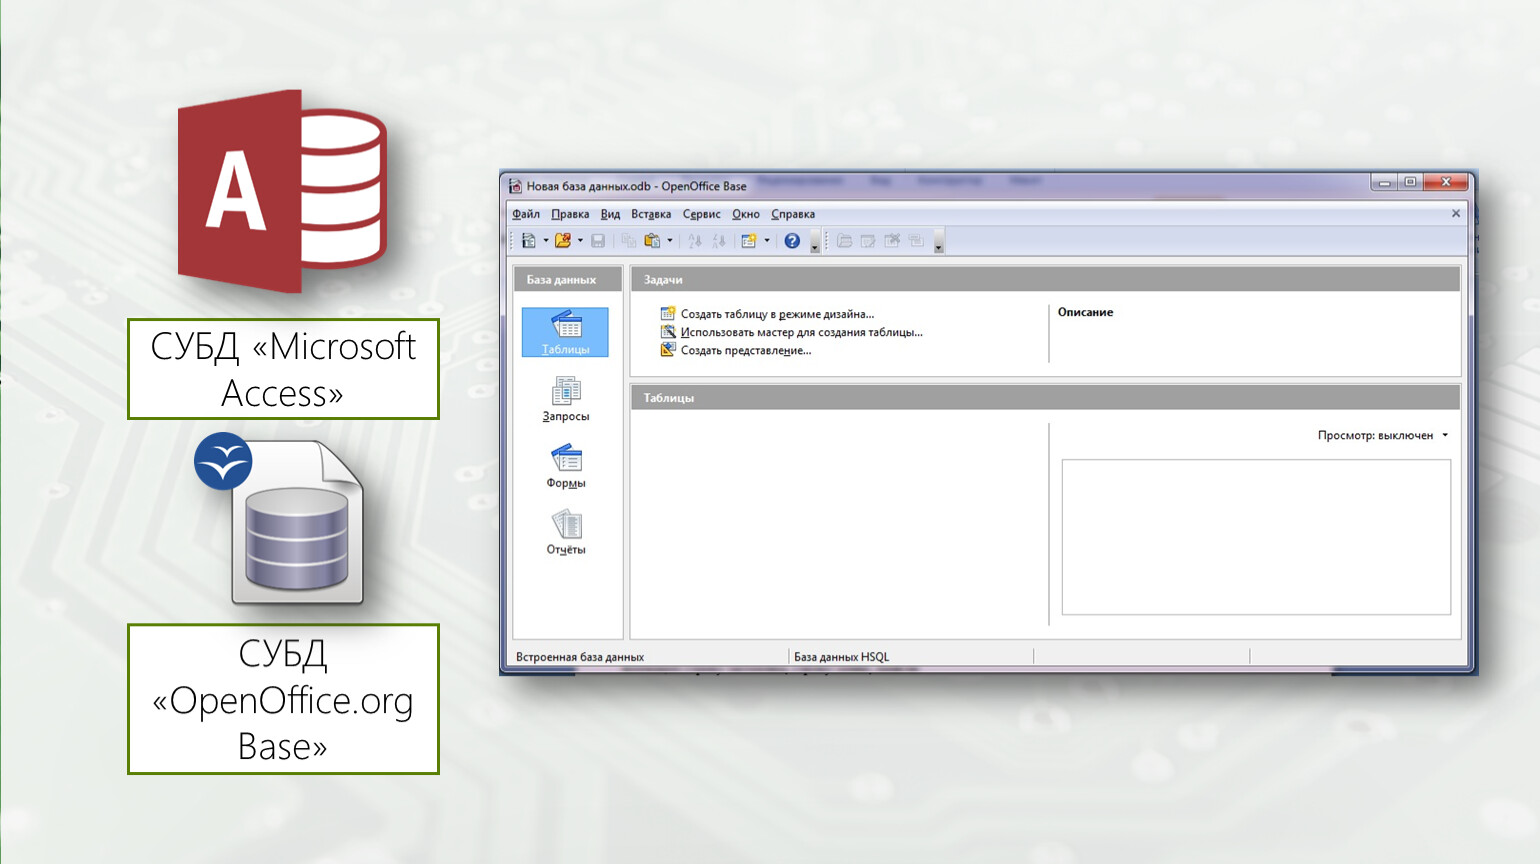The width and height of the screenshot is (1540, 864).
Task: Open the Paste options dropdown arrow
Action: coord(670,241)
